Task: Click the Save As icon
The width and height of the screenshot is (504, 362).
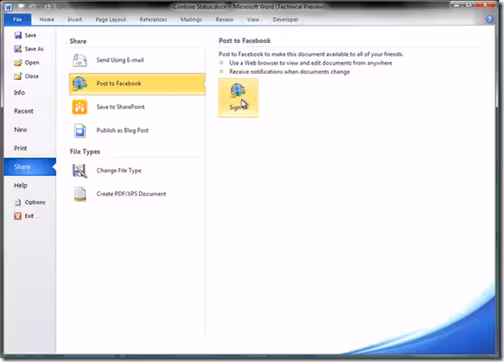Action: [18, 49]
